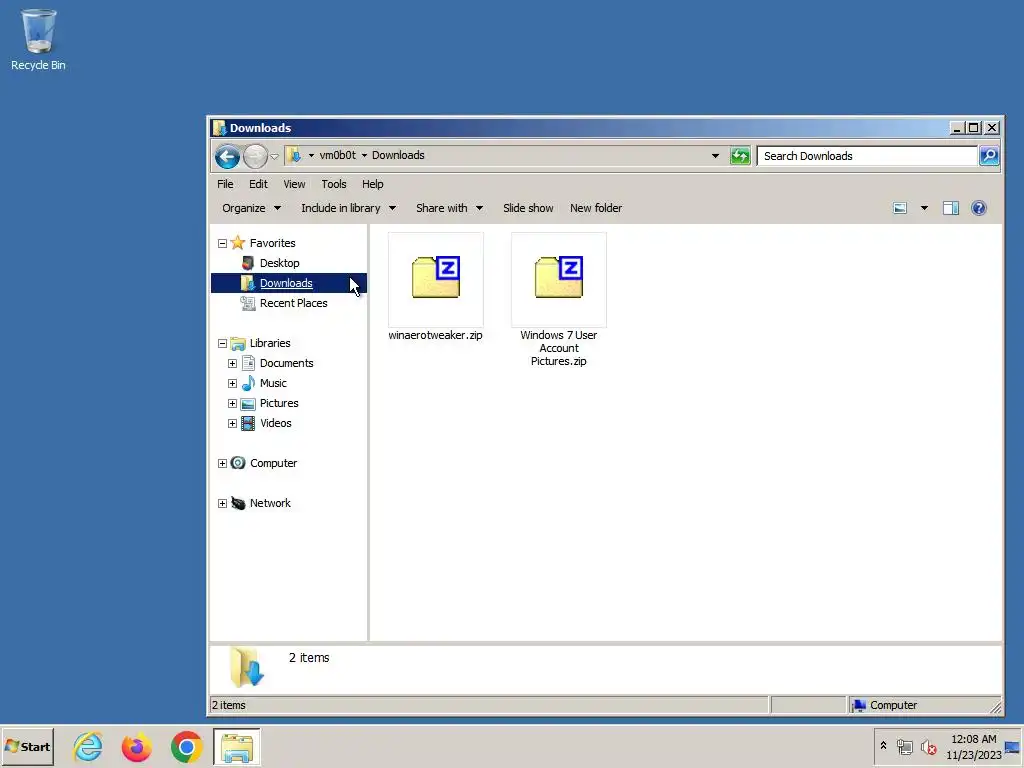Click the network tray icon

[x=904, y=746]
